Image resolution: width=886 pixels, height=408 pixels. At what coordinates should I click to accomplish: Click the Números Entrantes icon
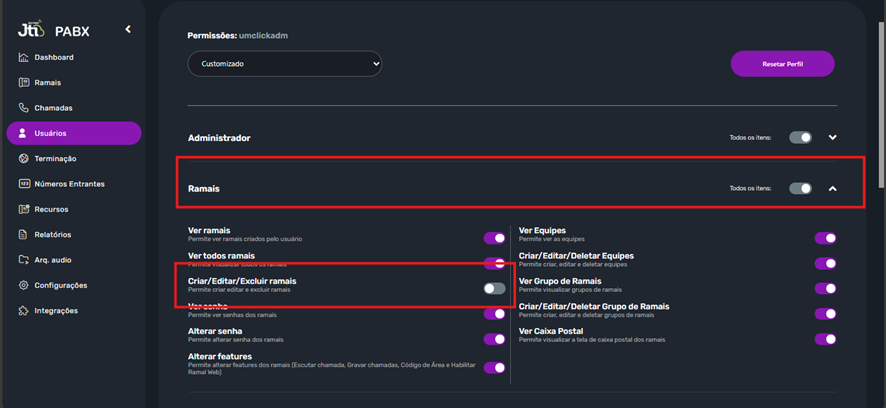click(x=24, y=184)
